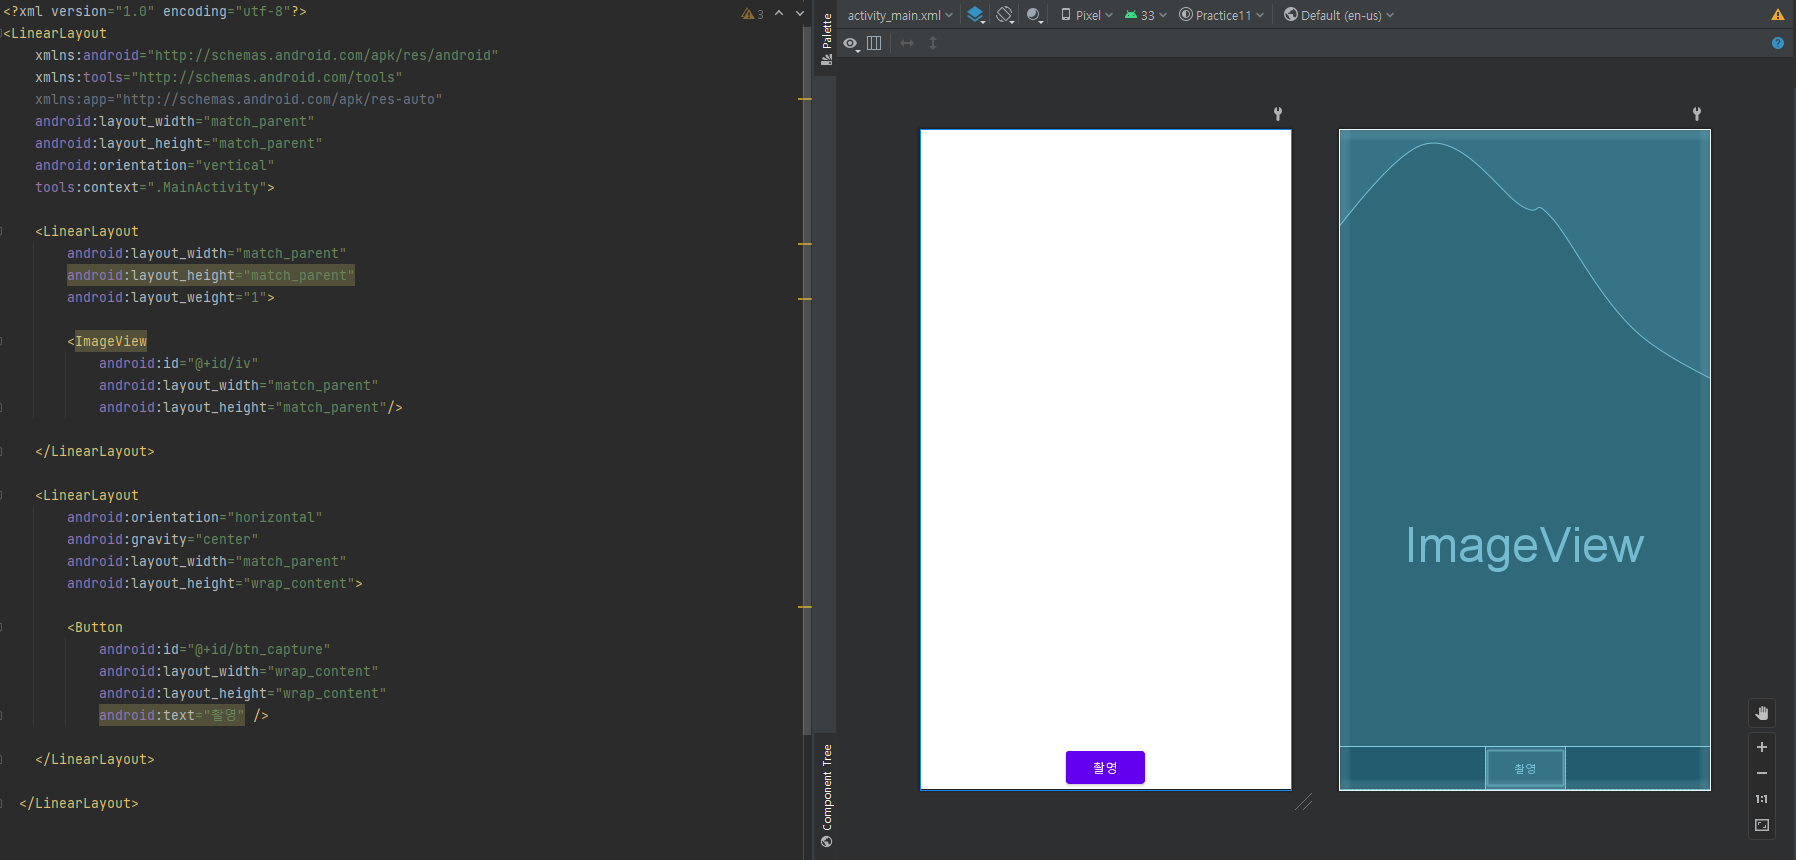Click the android:id="@+id/iv" line
The width and height of the screenshot is (1796, 860).
[178, 363]
